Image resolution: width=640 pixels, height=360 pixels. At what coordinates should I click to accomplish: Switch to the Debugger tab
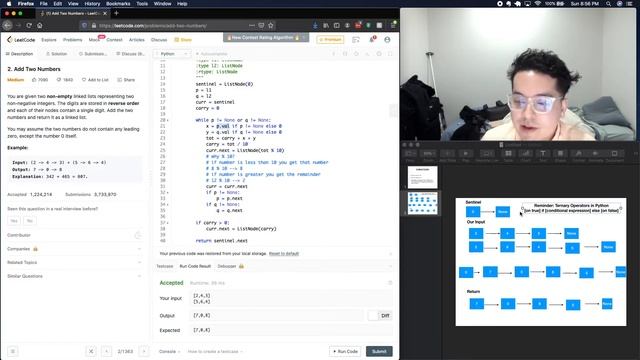230,266
